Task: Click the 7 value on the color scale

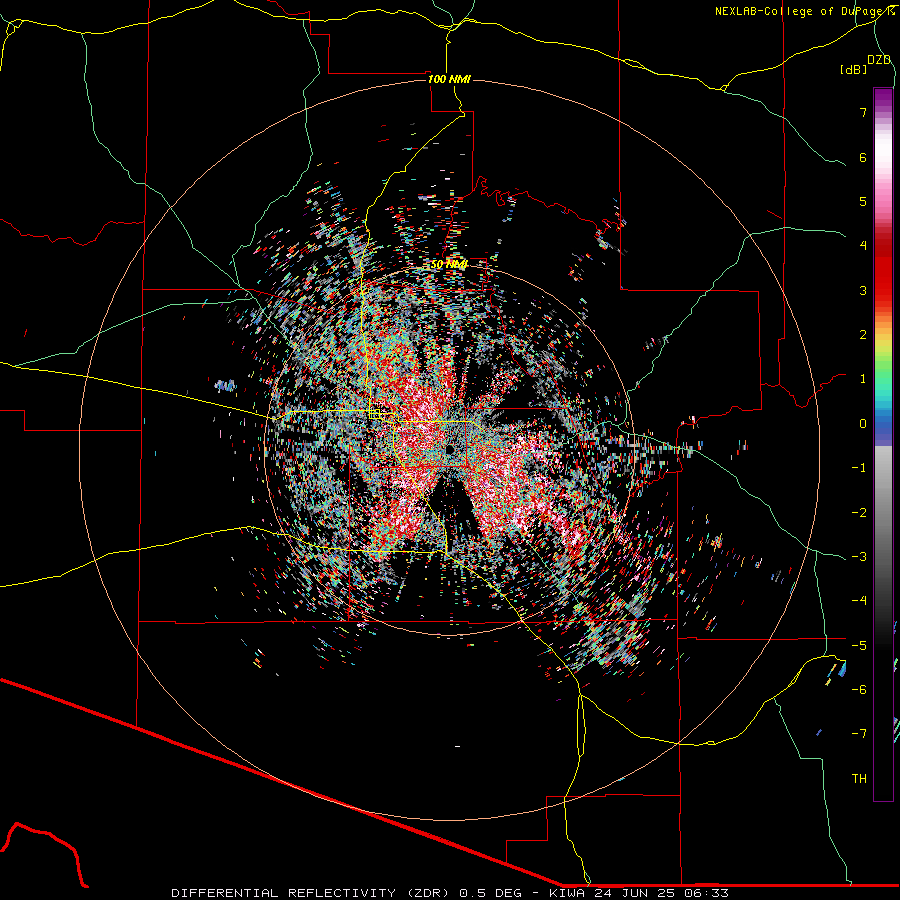Action: tap(863, 112)
